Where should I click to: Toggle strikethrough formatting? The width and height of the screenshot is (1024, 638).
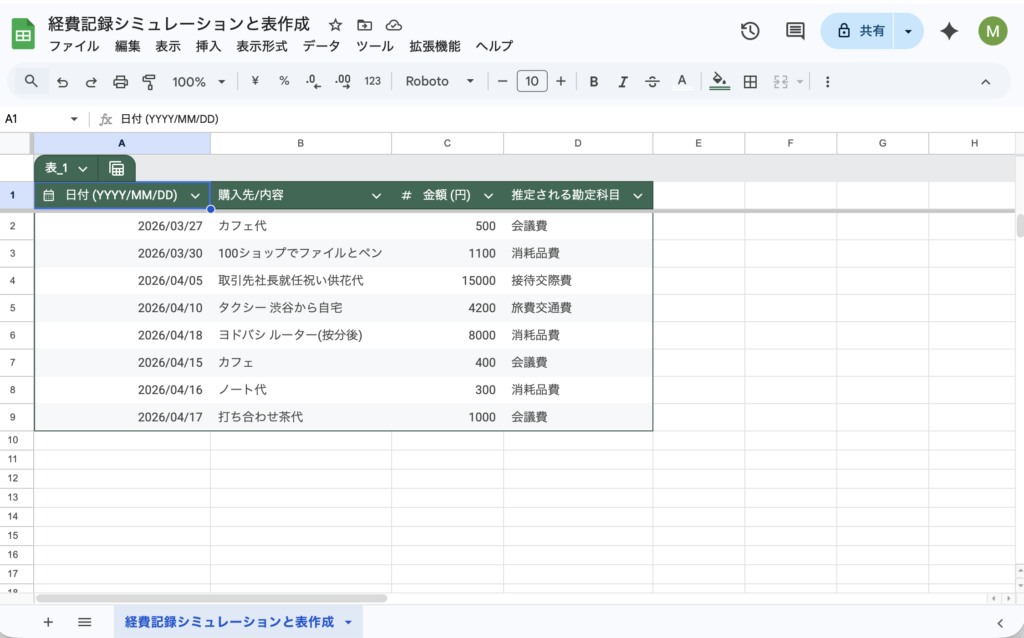tap(652, 82)
